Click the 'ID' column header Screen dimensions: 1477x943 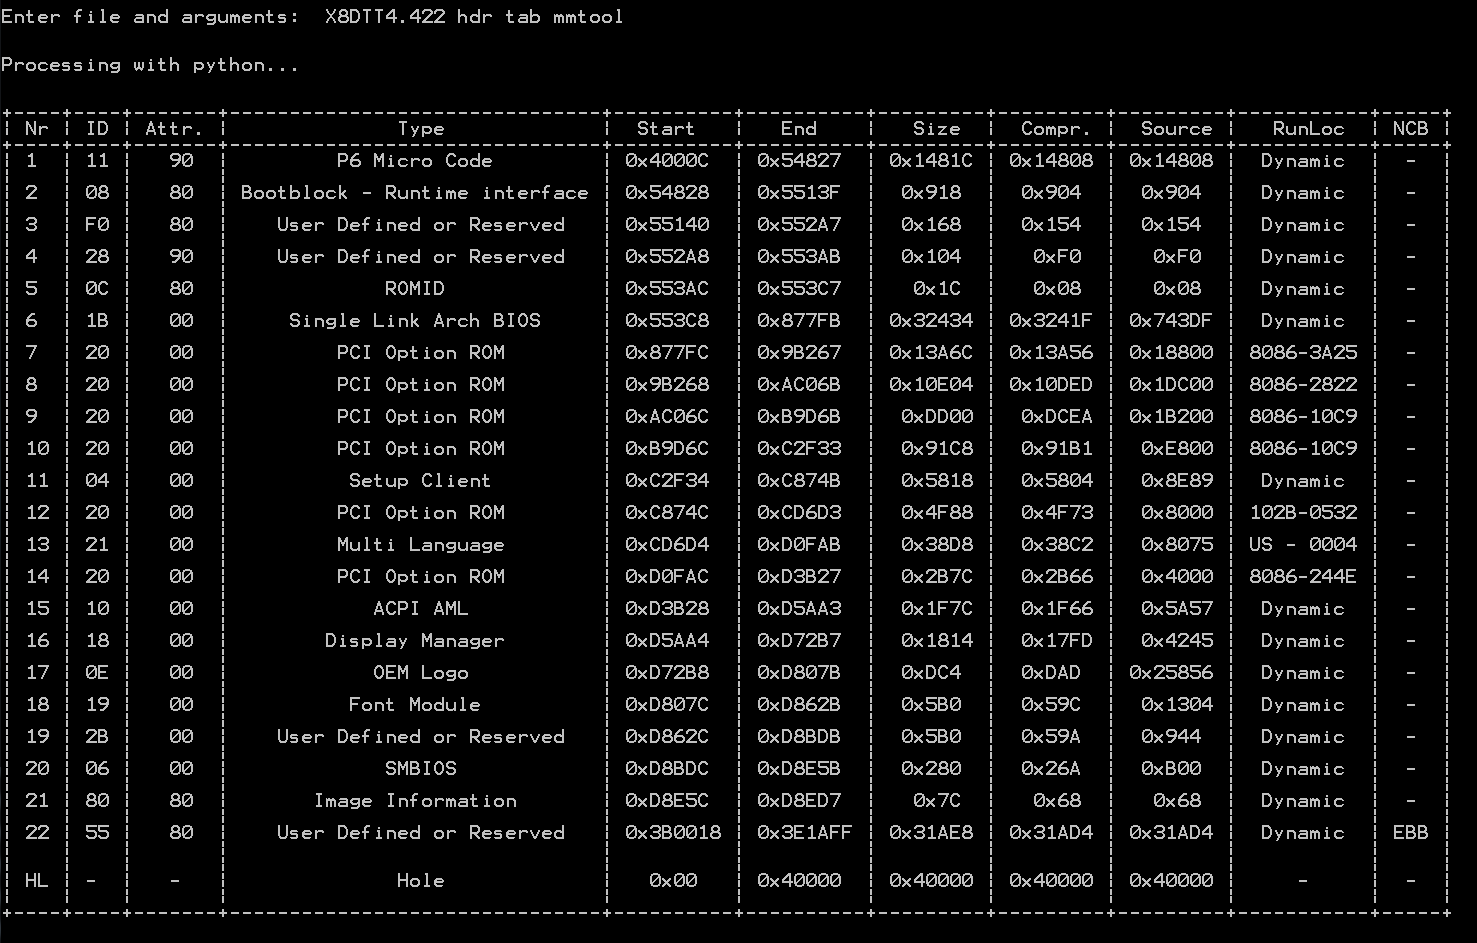[97, 128]
